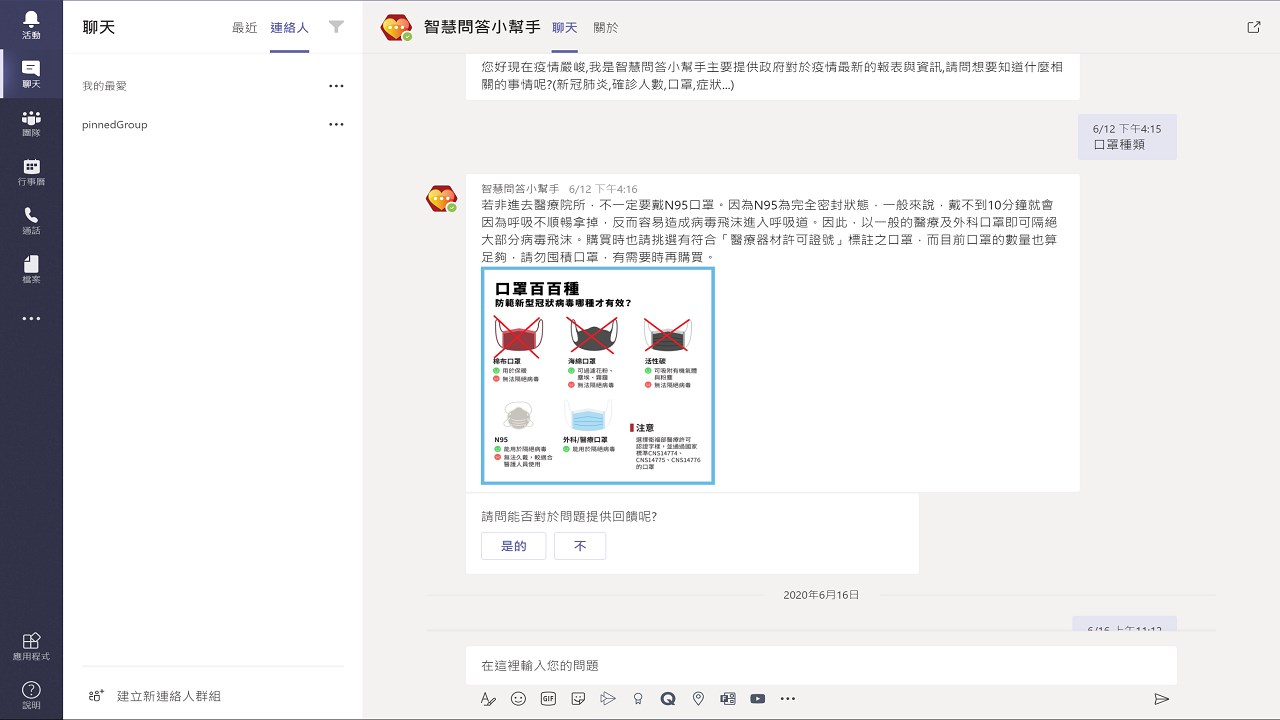This screenshot has height=720, width=1280.
Task: Open the Help icon at bottom left
Action: [31, 695]
